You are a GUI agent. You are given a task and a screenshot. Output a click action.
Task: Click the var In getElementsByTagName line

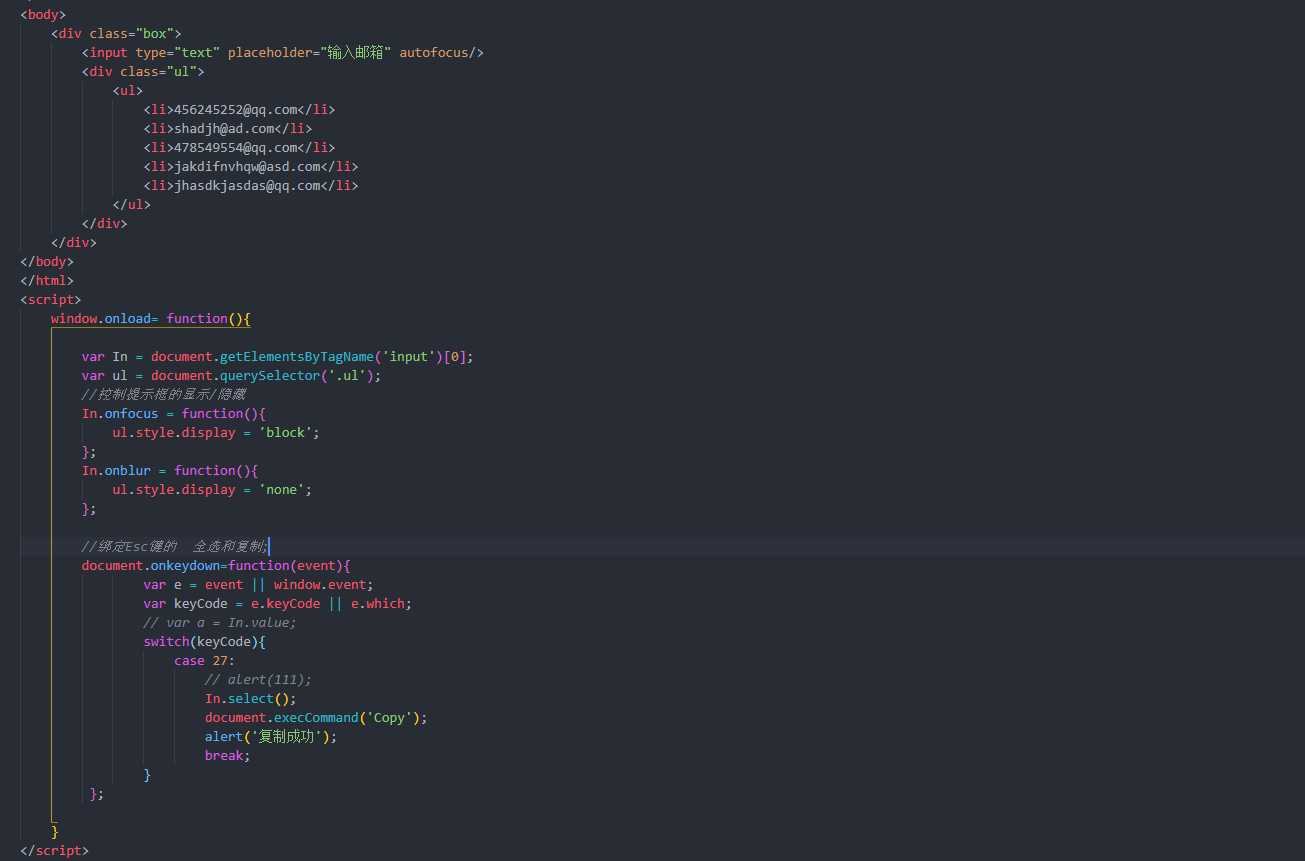pyautogui.click(x=278, y=356)
